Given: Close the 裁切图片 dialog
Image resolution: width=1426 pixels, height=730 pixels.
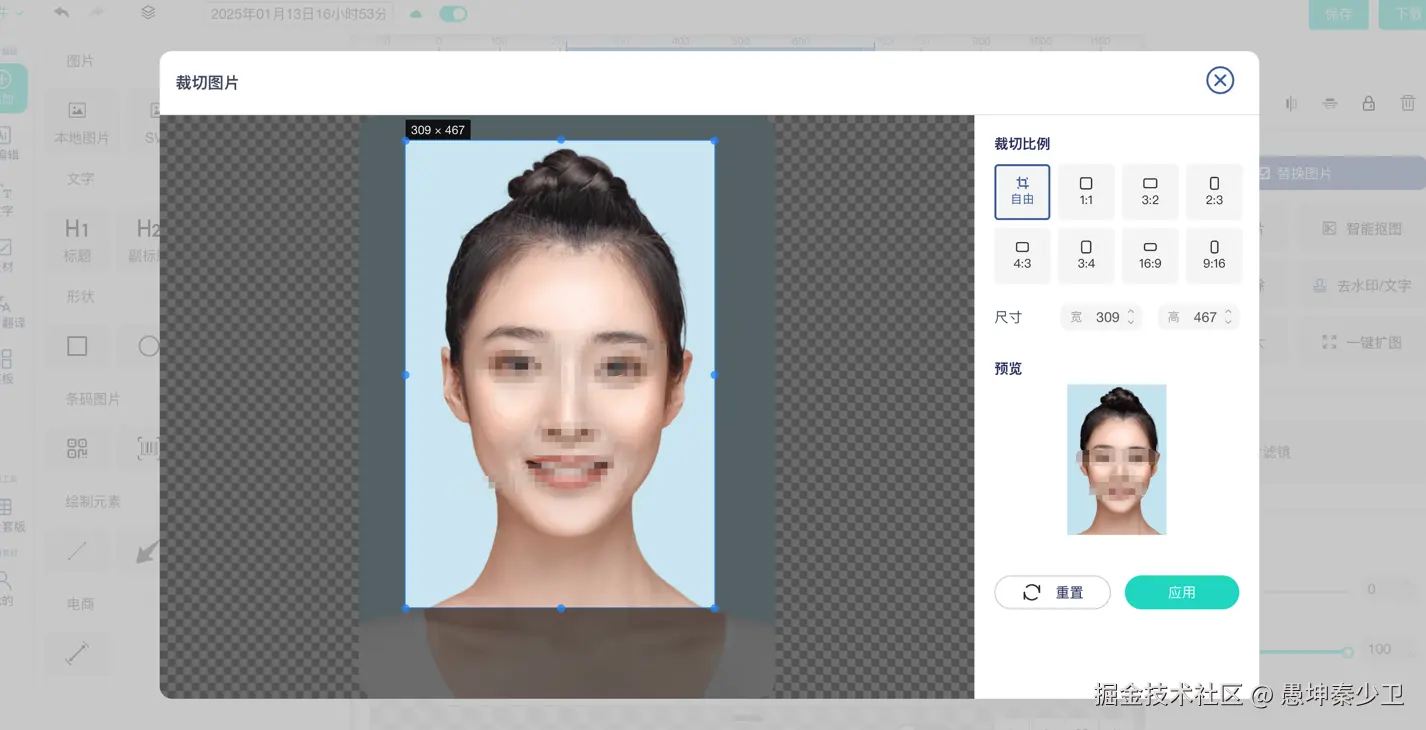Looking at the screenshot, I should click(x=1220, y=80).
